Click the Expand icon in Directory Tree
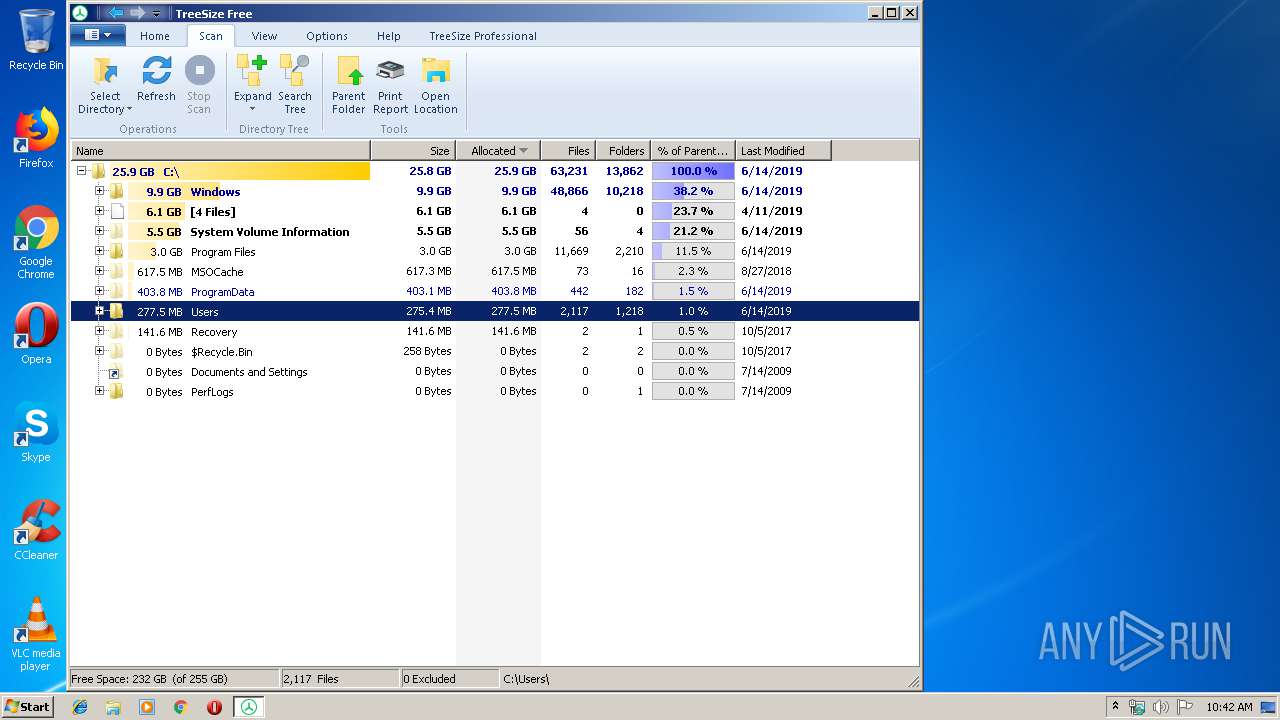The width and height of the screenshot is (1280, 720). click(252, 72)
